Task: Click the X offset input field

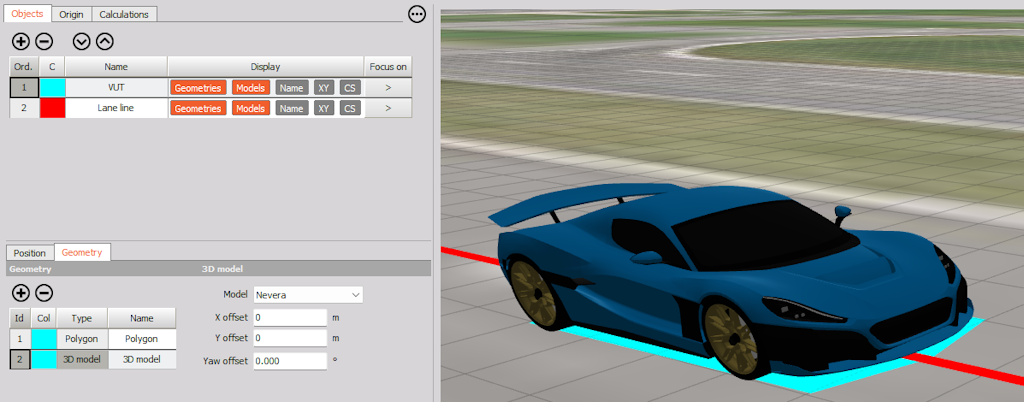Action: tap(290, 318)
